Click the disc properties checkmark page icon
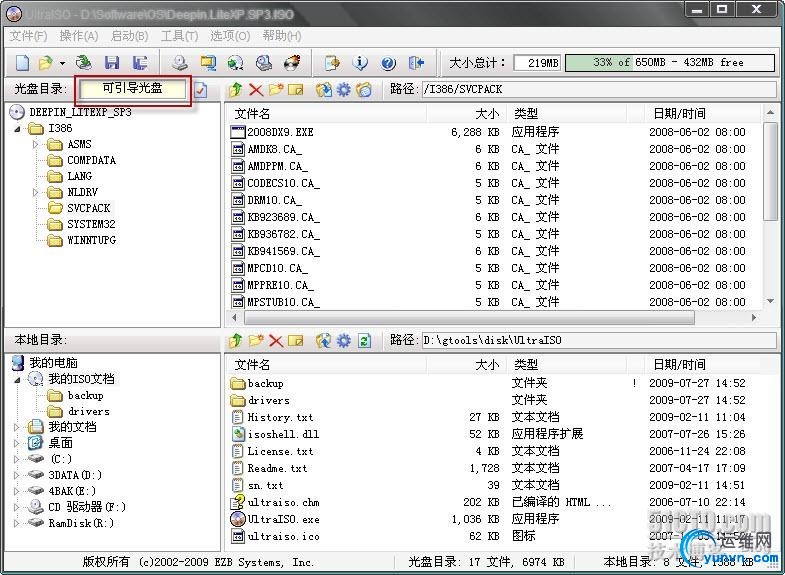Image resolution: width=785 pixels, height=575 pixels. (200, 90)
